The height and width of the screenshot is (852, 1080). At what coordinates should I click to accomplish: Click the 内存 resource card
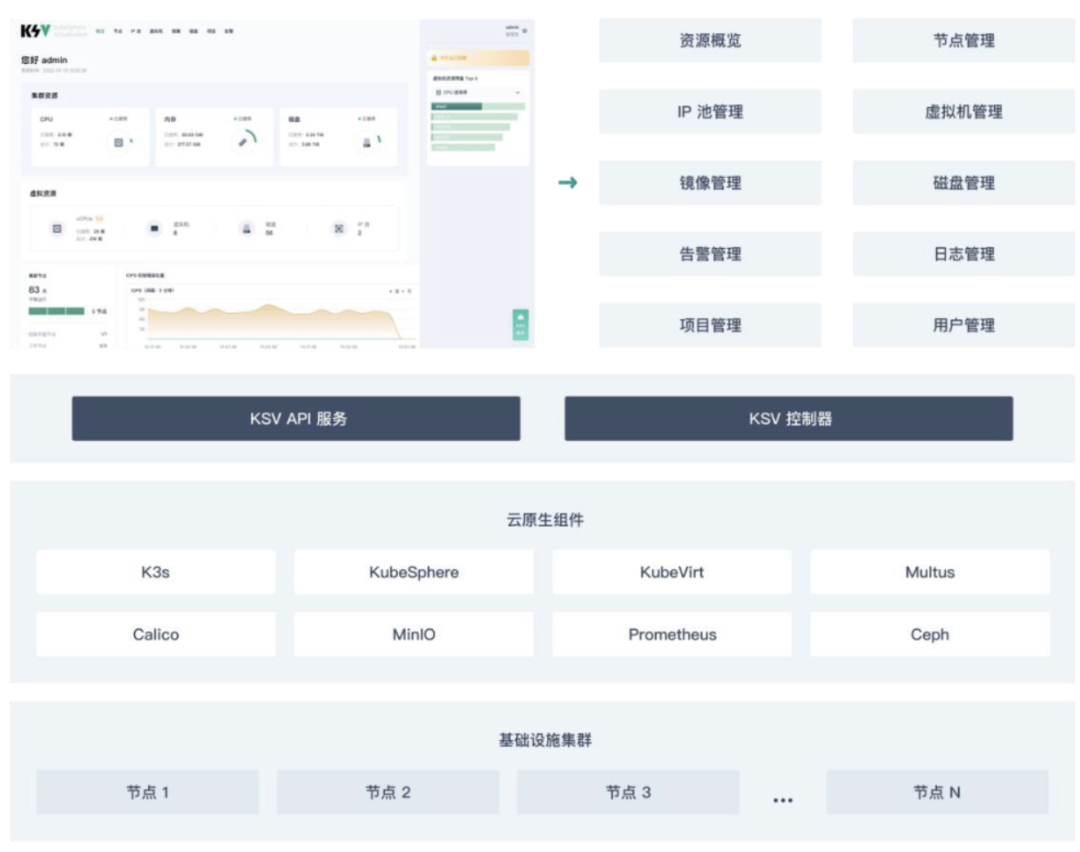click(x=214, y=136)
